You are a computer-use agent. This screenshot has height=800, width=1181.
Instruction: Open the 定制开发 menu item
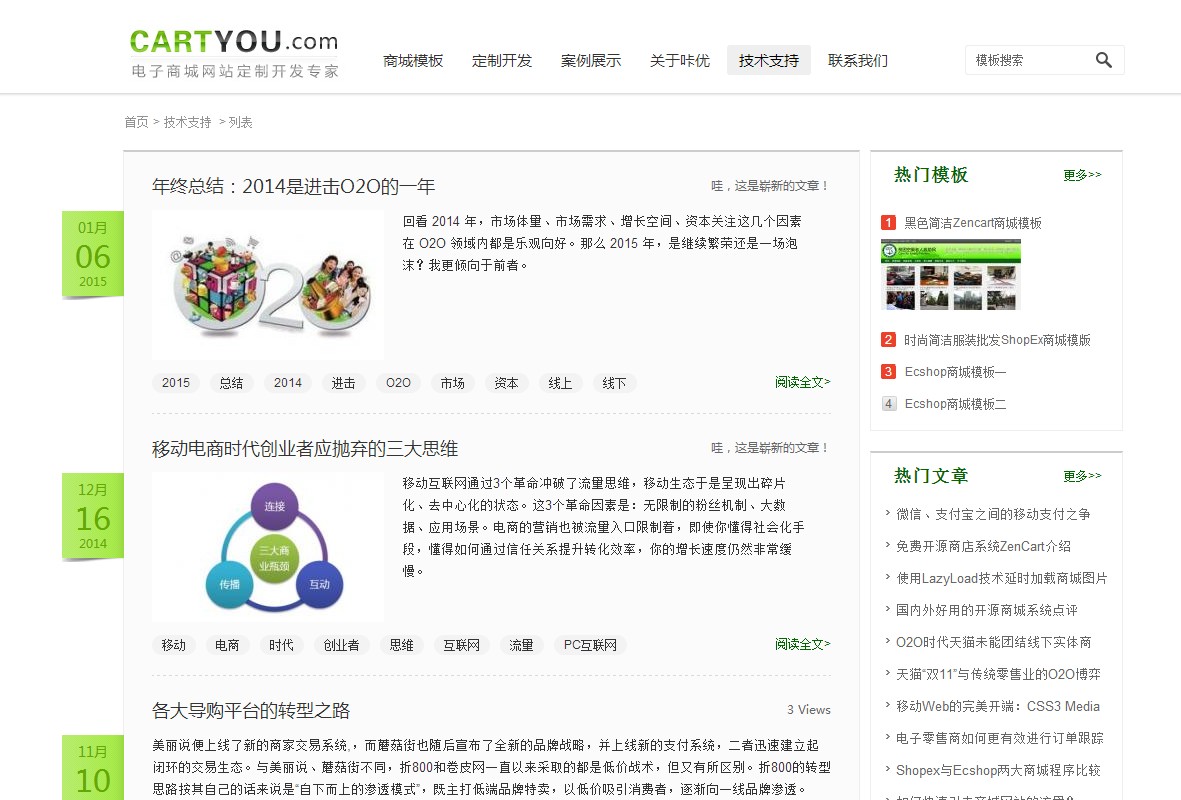502,60
